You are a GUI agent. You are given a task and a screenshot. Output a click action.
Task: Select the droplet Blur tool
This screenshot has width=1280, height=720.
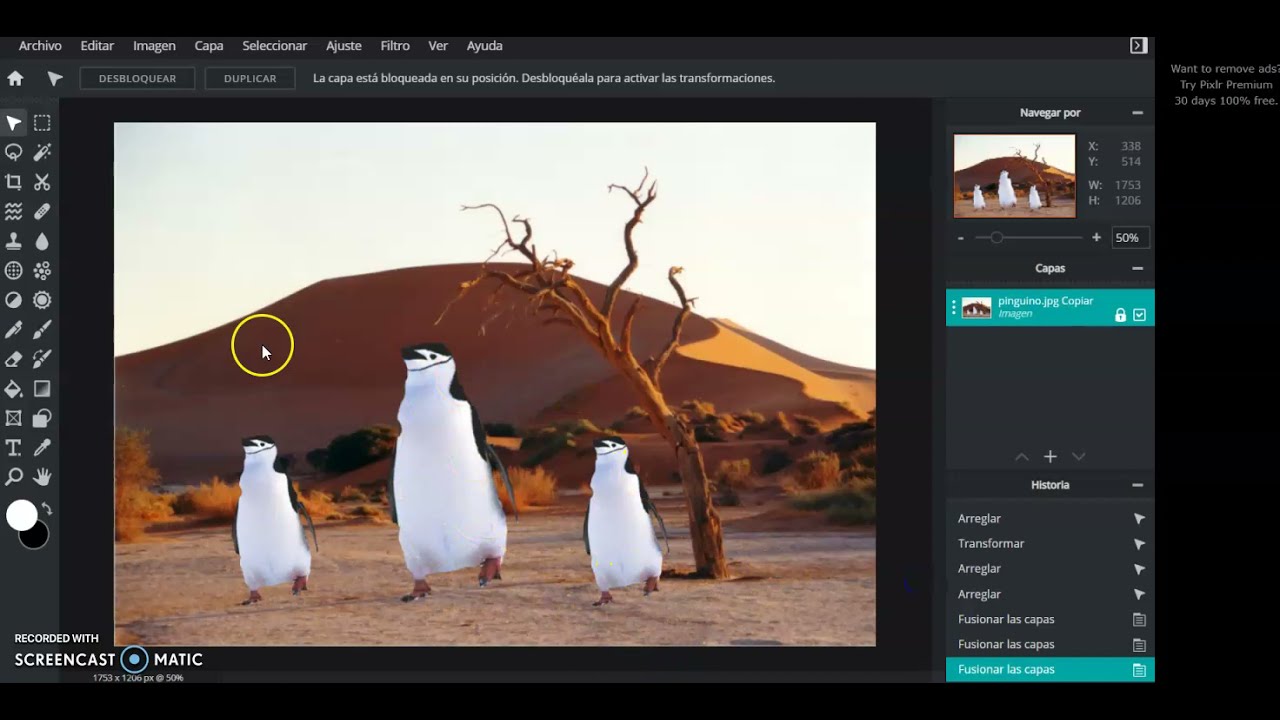click(x=42, y=241)
